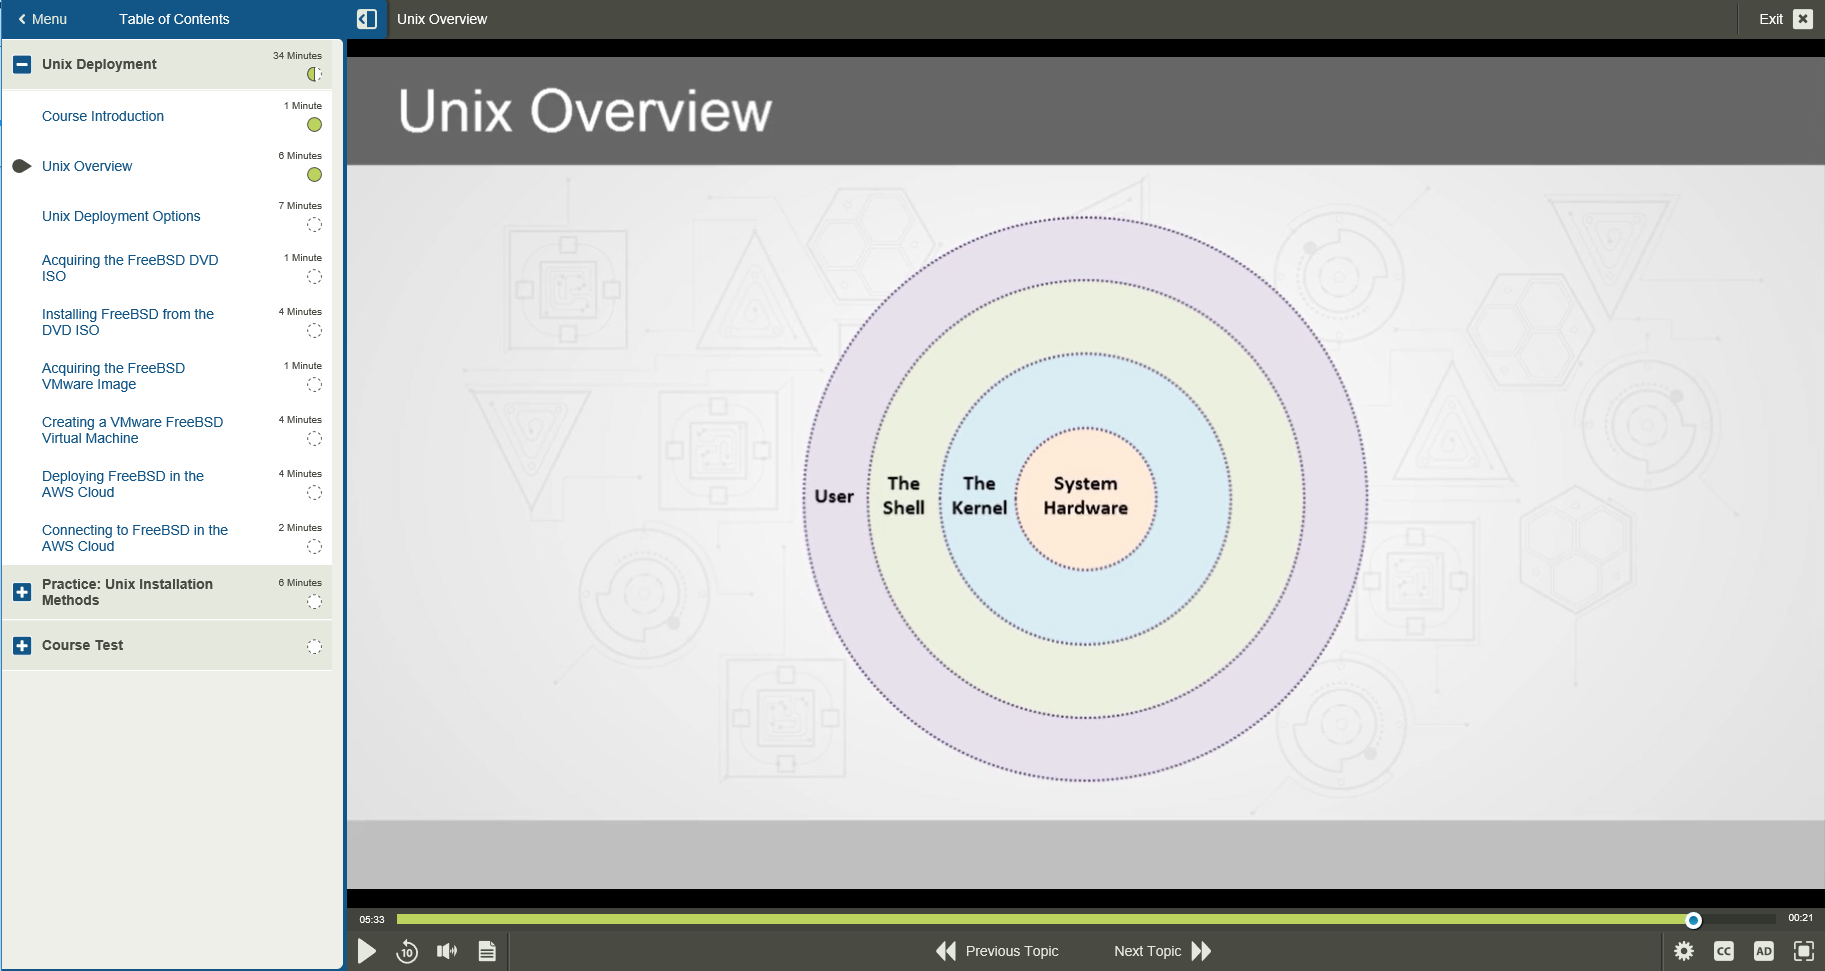This screenshot has width=1825, height=971.
Task: Mute the video volume
Action: 447,951
